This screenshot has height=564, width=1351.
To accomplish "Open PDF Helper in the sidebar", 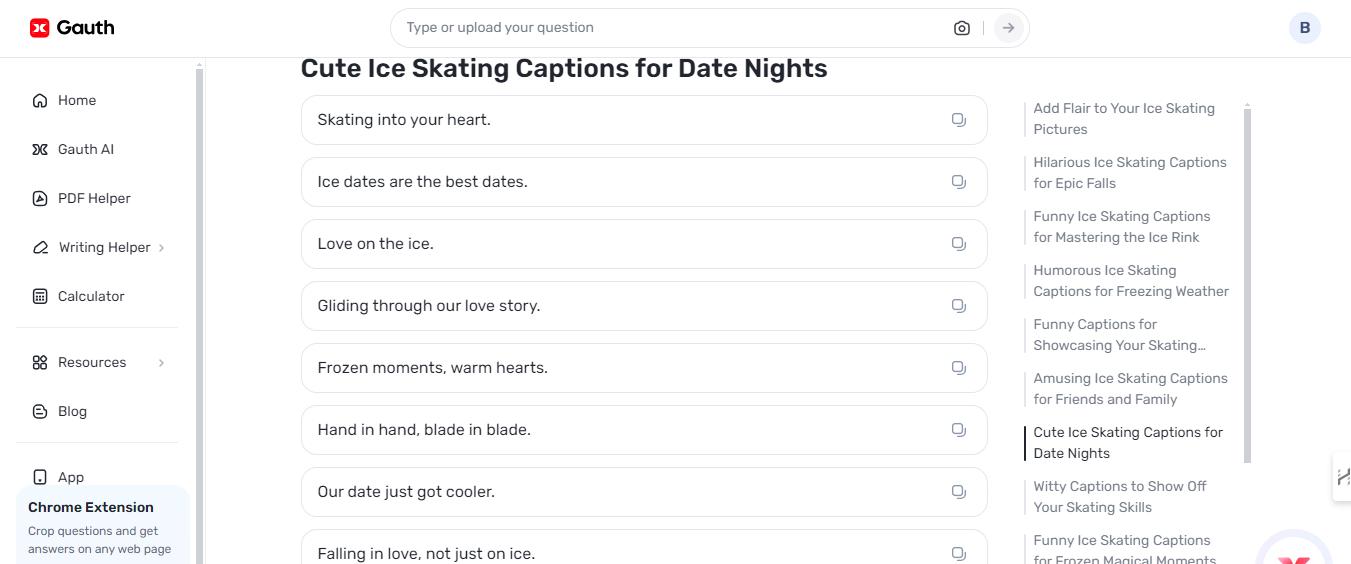I will pyautogui.click(x=93, y=198).
